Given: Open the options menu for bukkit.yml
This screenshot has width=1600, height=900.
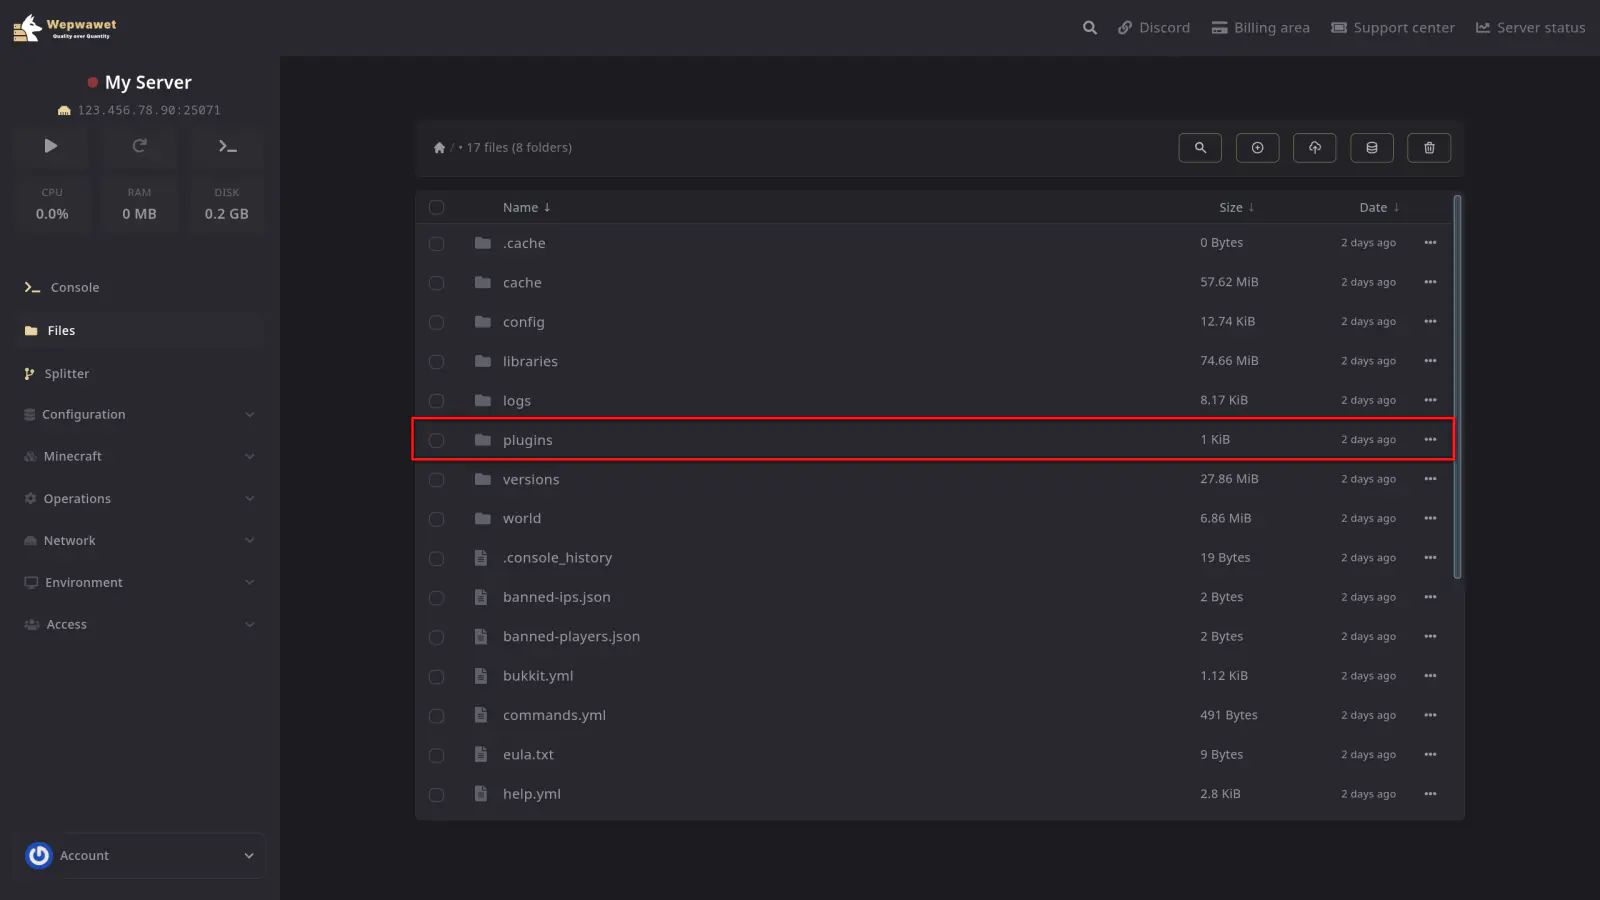Looking at the screenshot, I should pos(1430,676).
